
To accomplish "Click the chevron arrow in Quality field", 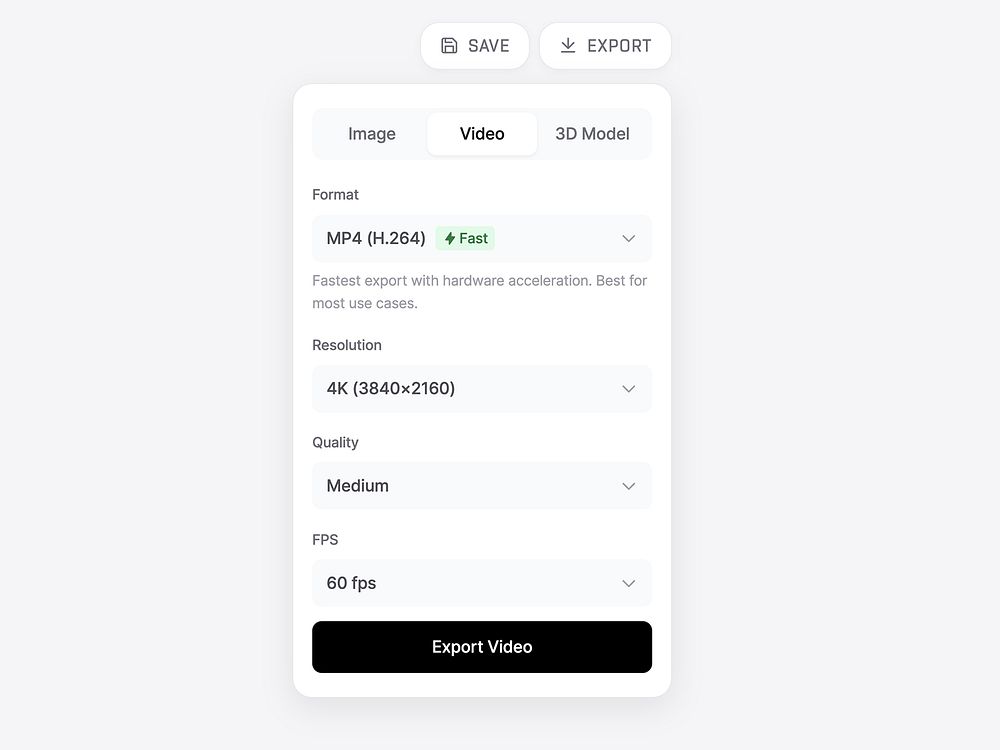I will point(628,486).
